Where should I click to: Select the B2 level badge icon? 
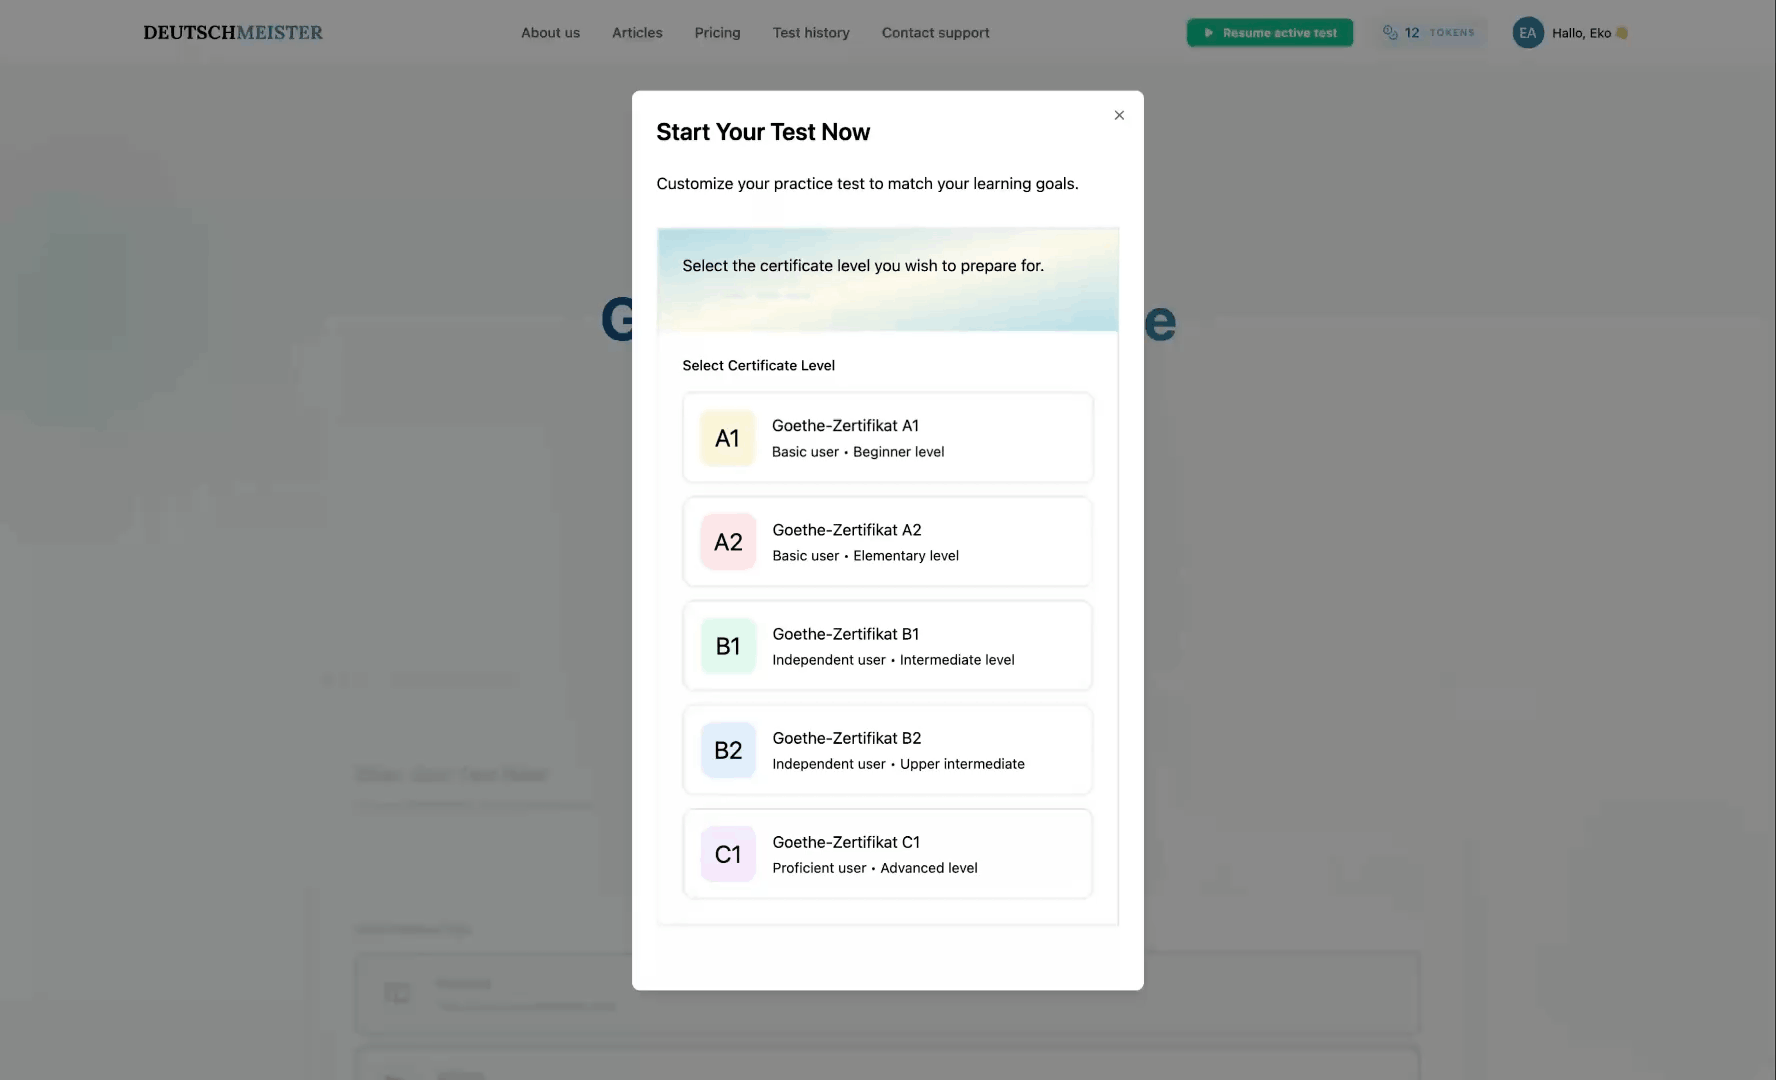pyautogui.click(x=728, y=750)
